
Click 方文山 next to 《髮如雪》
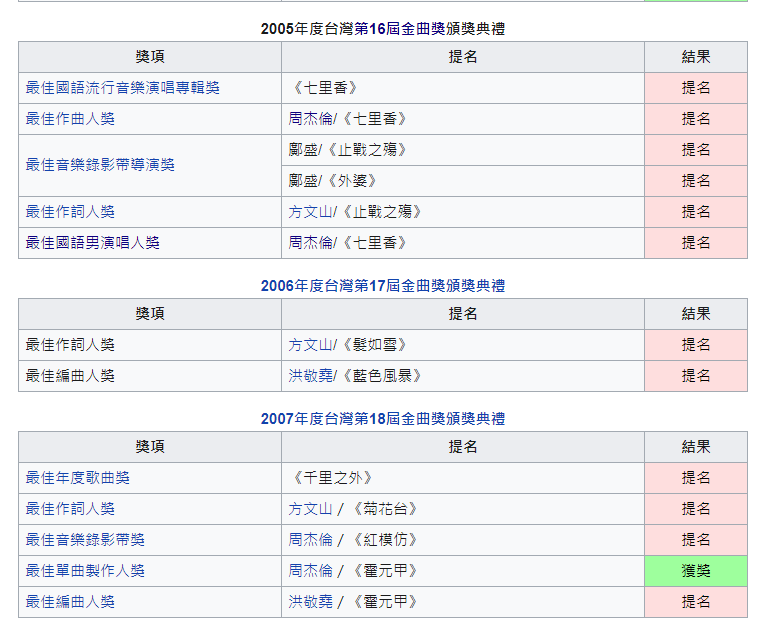point(310,345)
